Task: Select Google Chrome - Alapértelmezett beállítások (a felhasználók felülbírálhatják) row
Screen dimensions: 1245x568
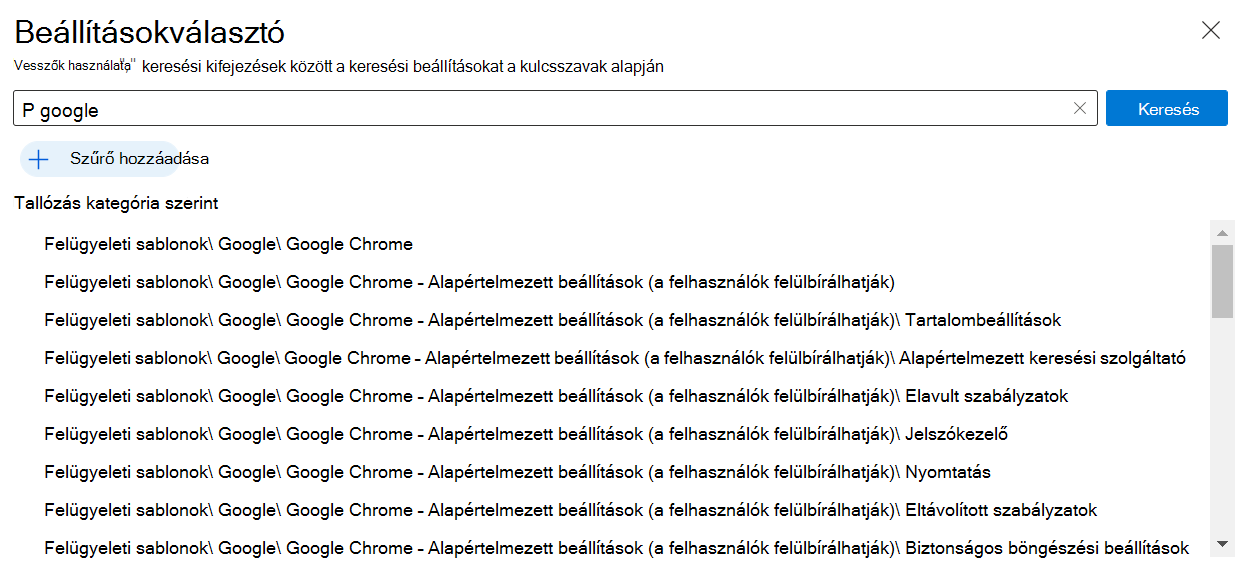Action: coord(470,282)
